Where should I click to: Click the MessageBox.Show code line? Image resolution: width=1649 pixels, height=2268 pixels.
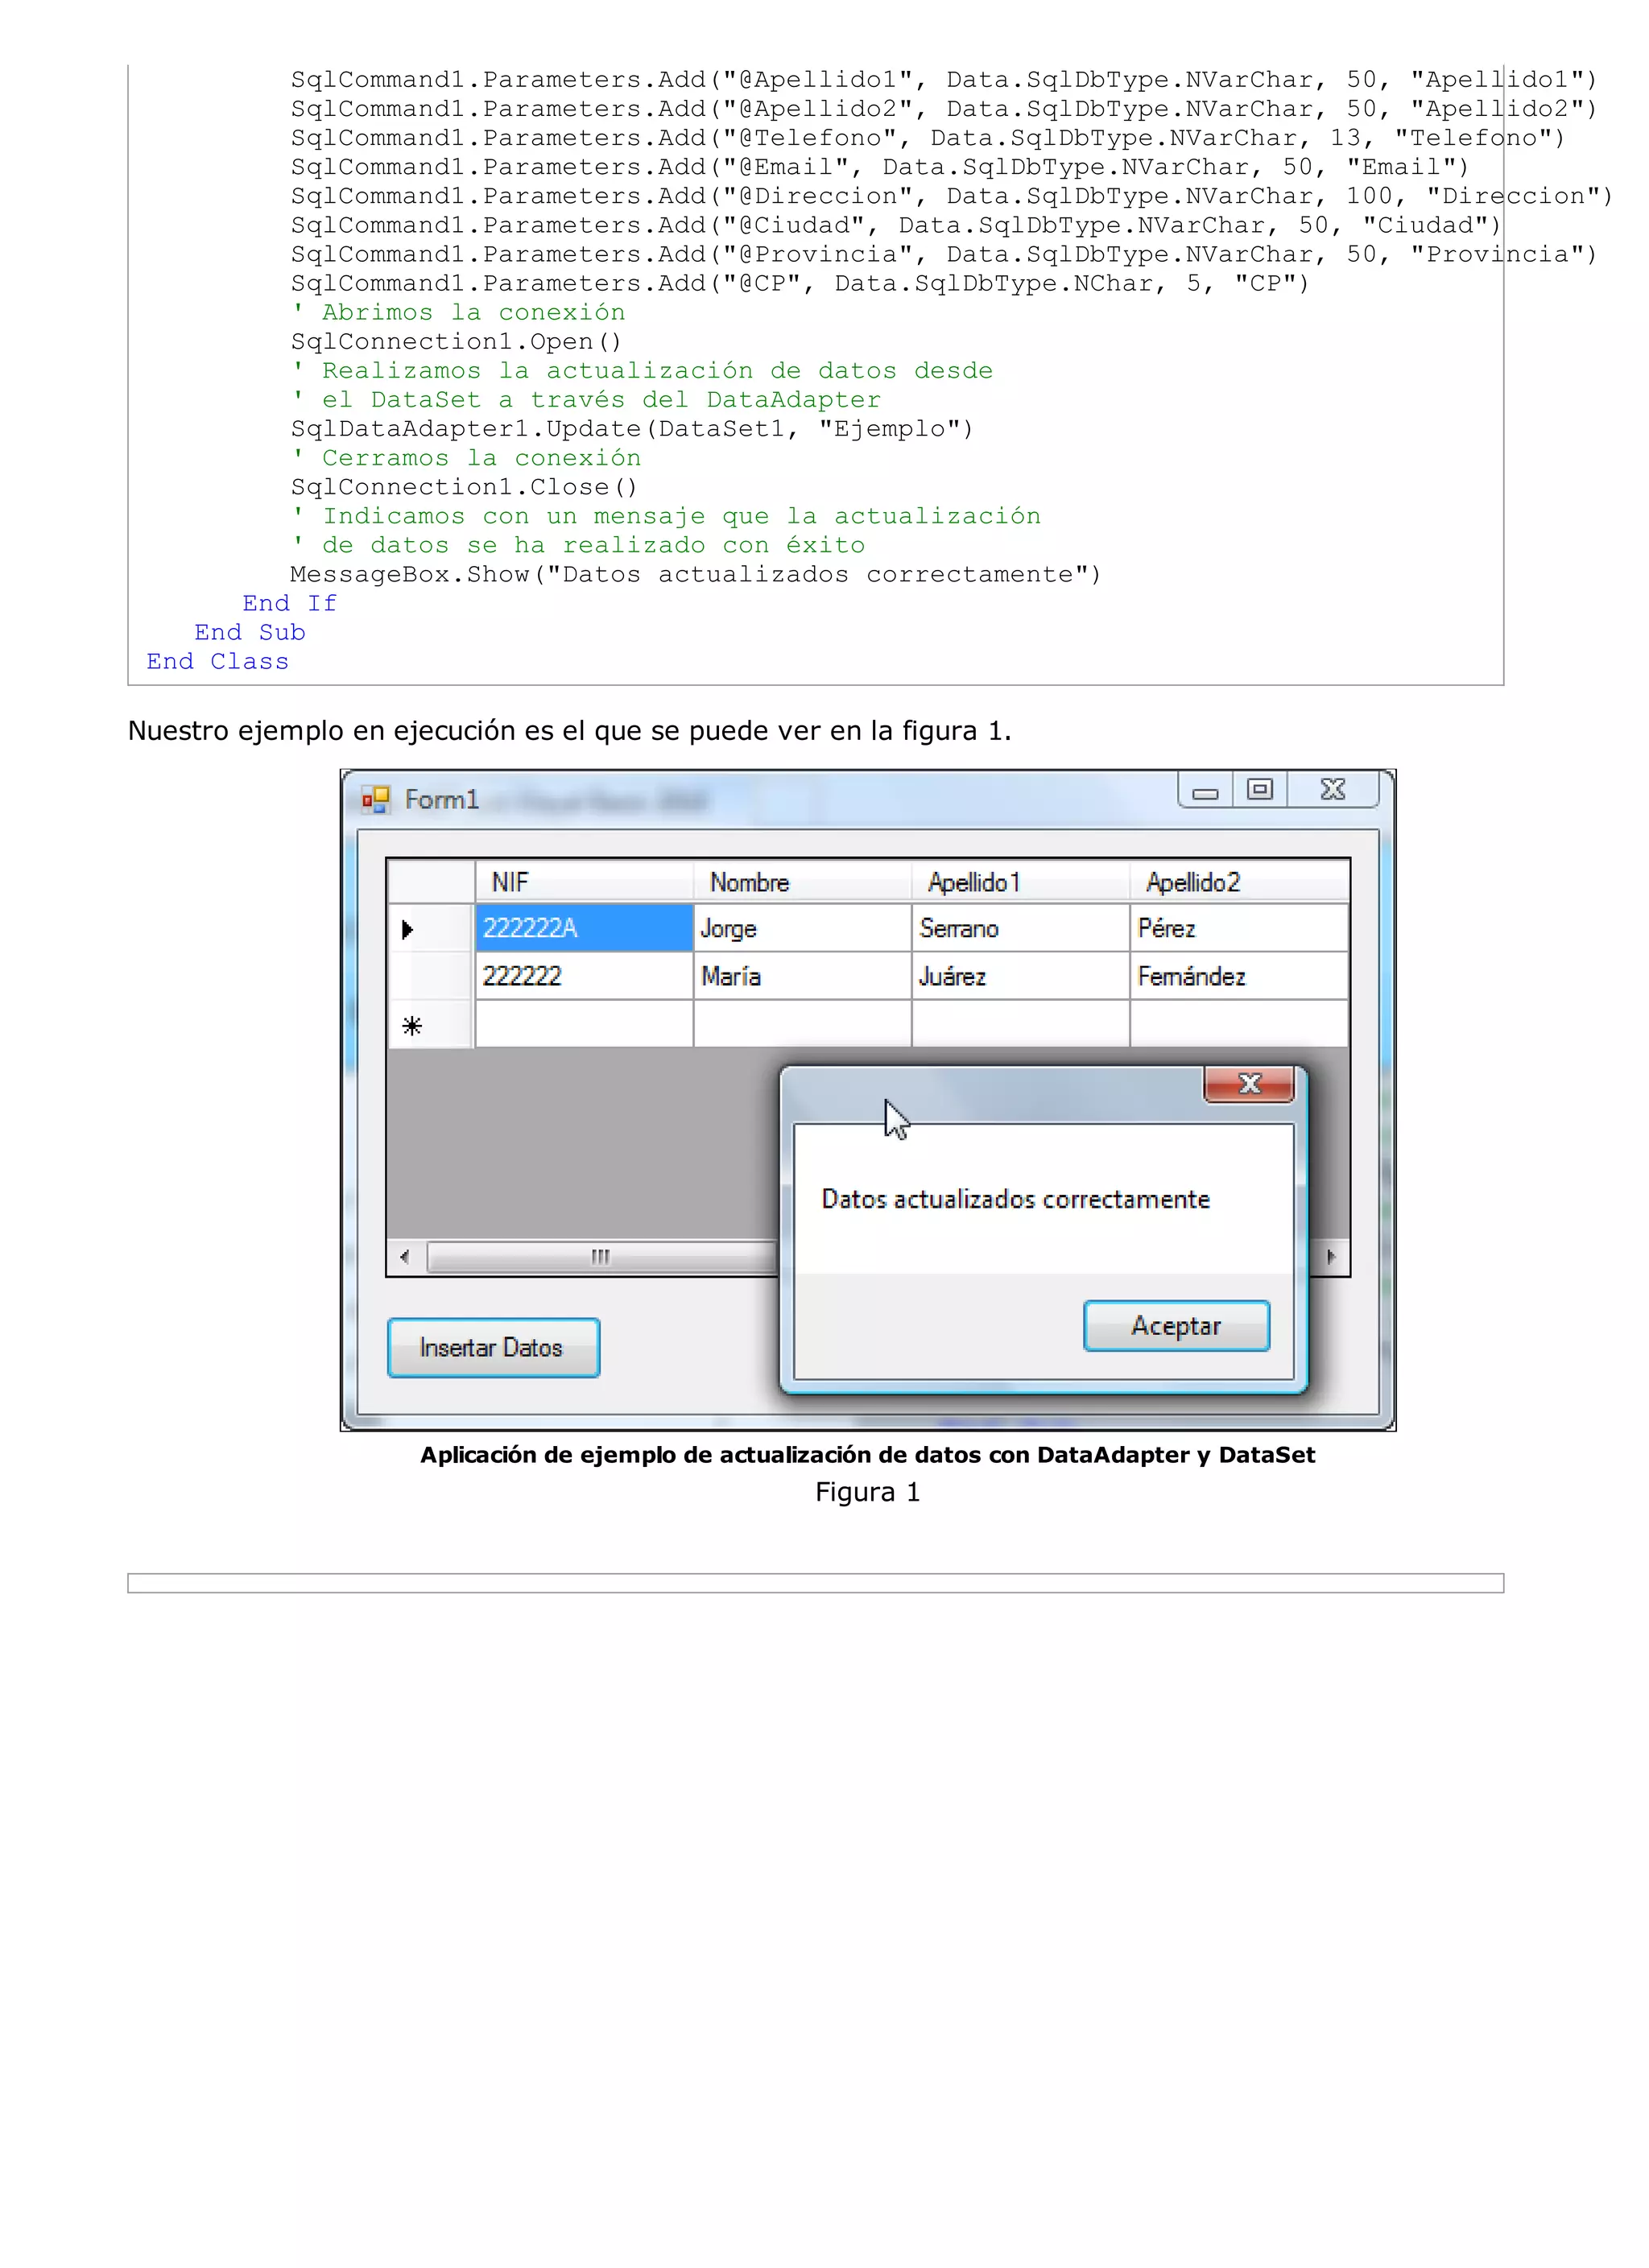coord(696,574)
